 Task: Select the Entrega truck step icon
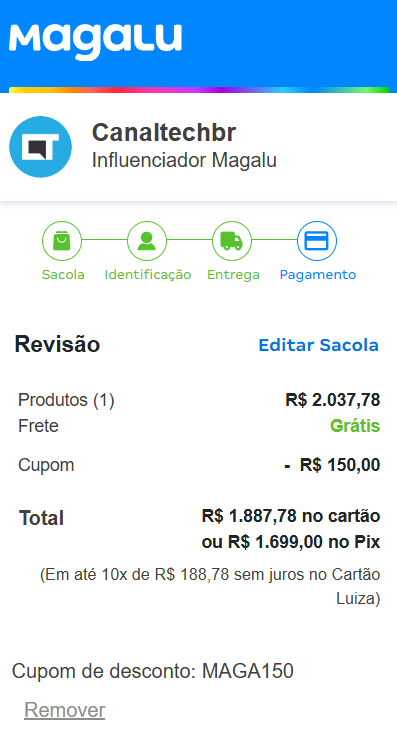pos(232,241)
